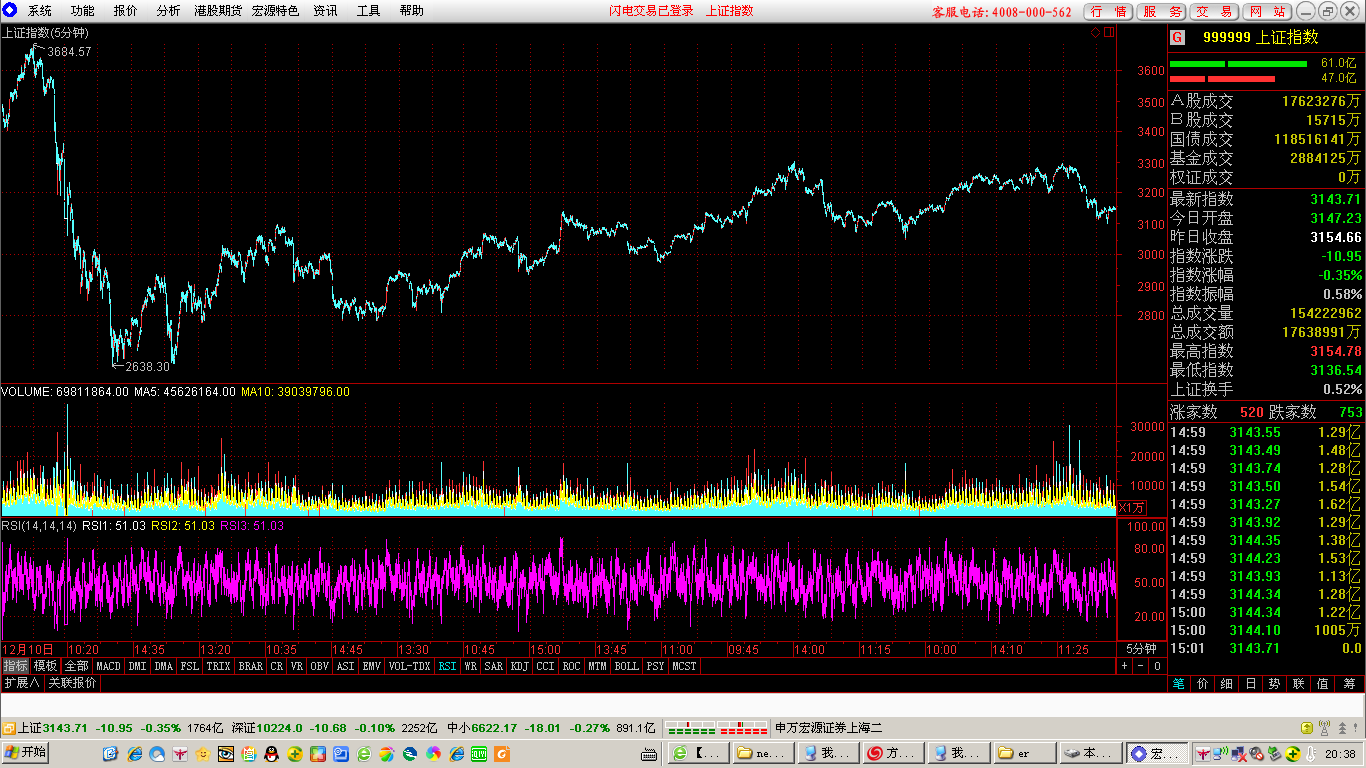
Task: Click the minus zoom button
Action: pyautogui.click(x=1141, y=666)
